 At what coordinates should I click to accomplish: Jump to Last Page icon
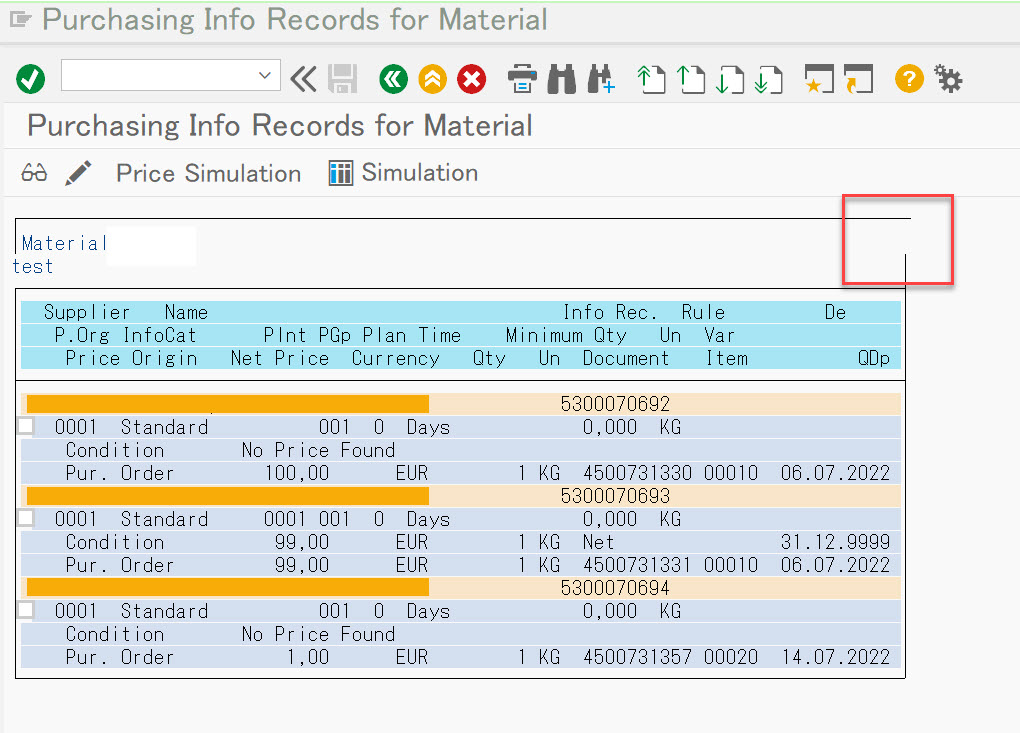click(768, 79)
